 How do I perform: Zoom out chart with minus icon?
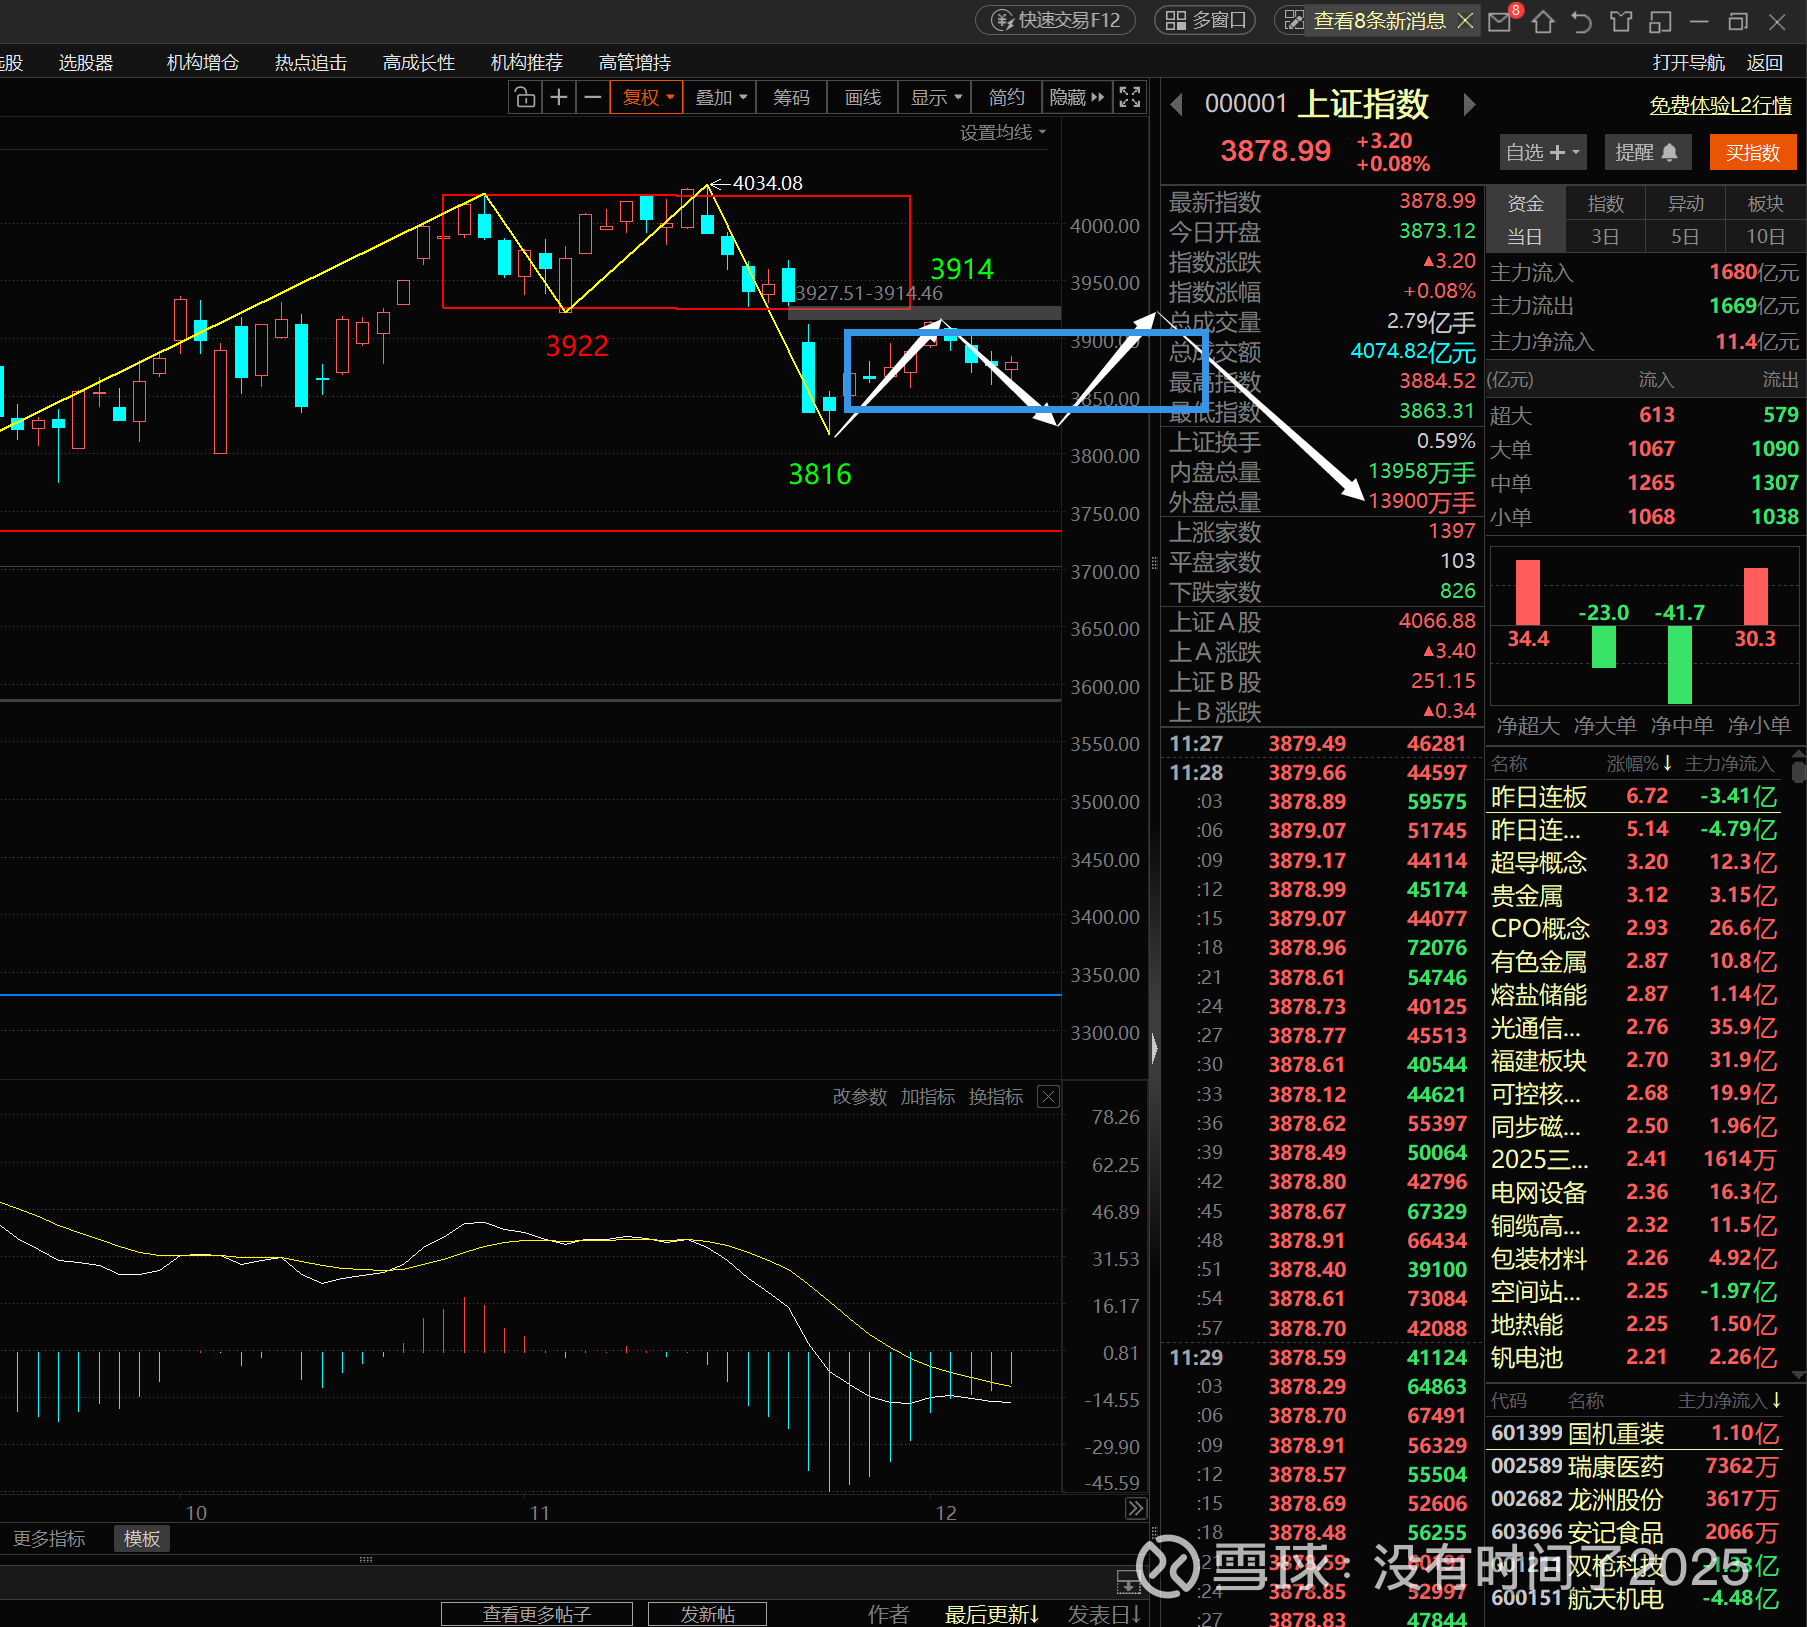pyautogui.click(x=593, y=97)
